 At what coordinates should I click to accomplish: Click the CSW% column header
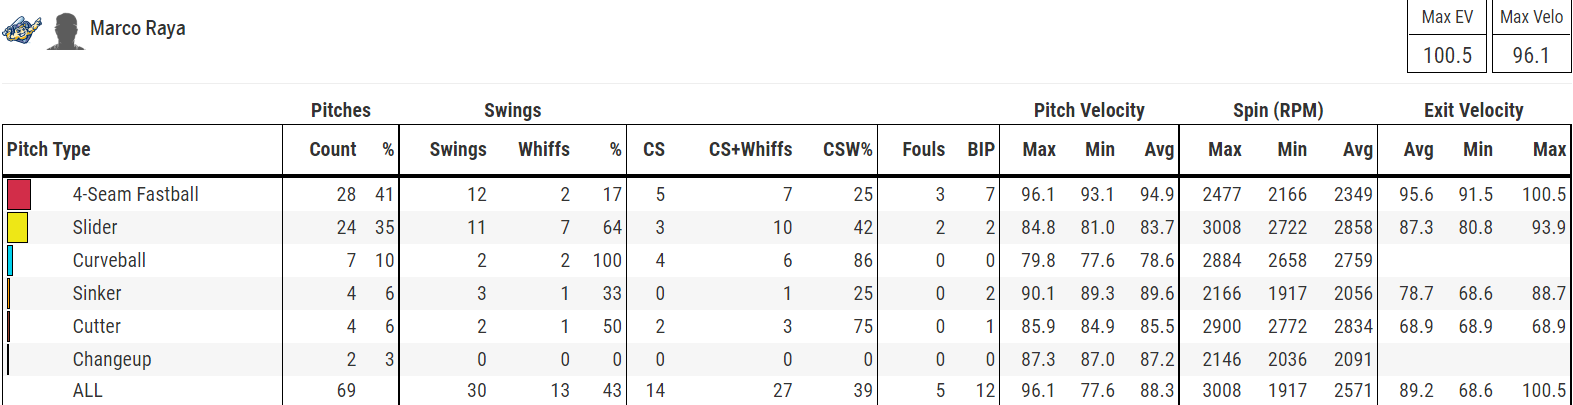tap(848, 149)
